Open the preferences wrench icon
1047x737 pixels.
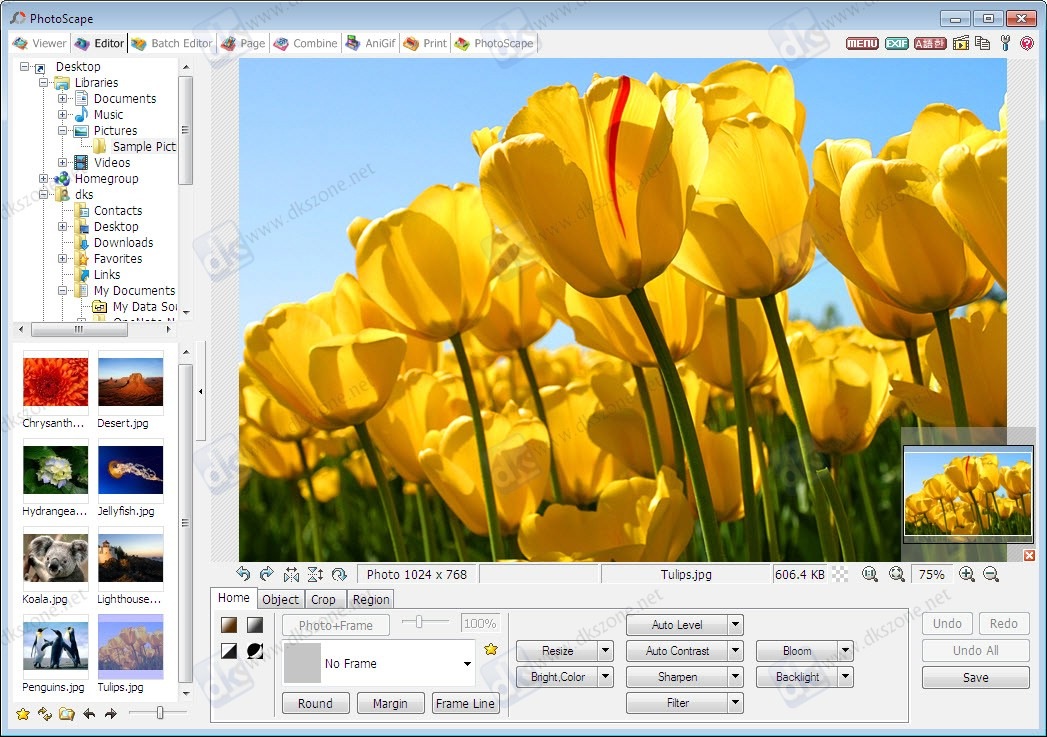(1005, 43)
